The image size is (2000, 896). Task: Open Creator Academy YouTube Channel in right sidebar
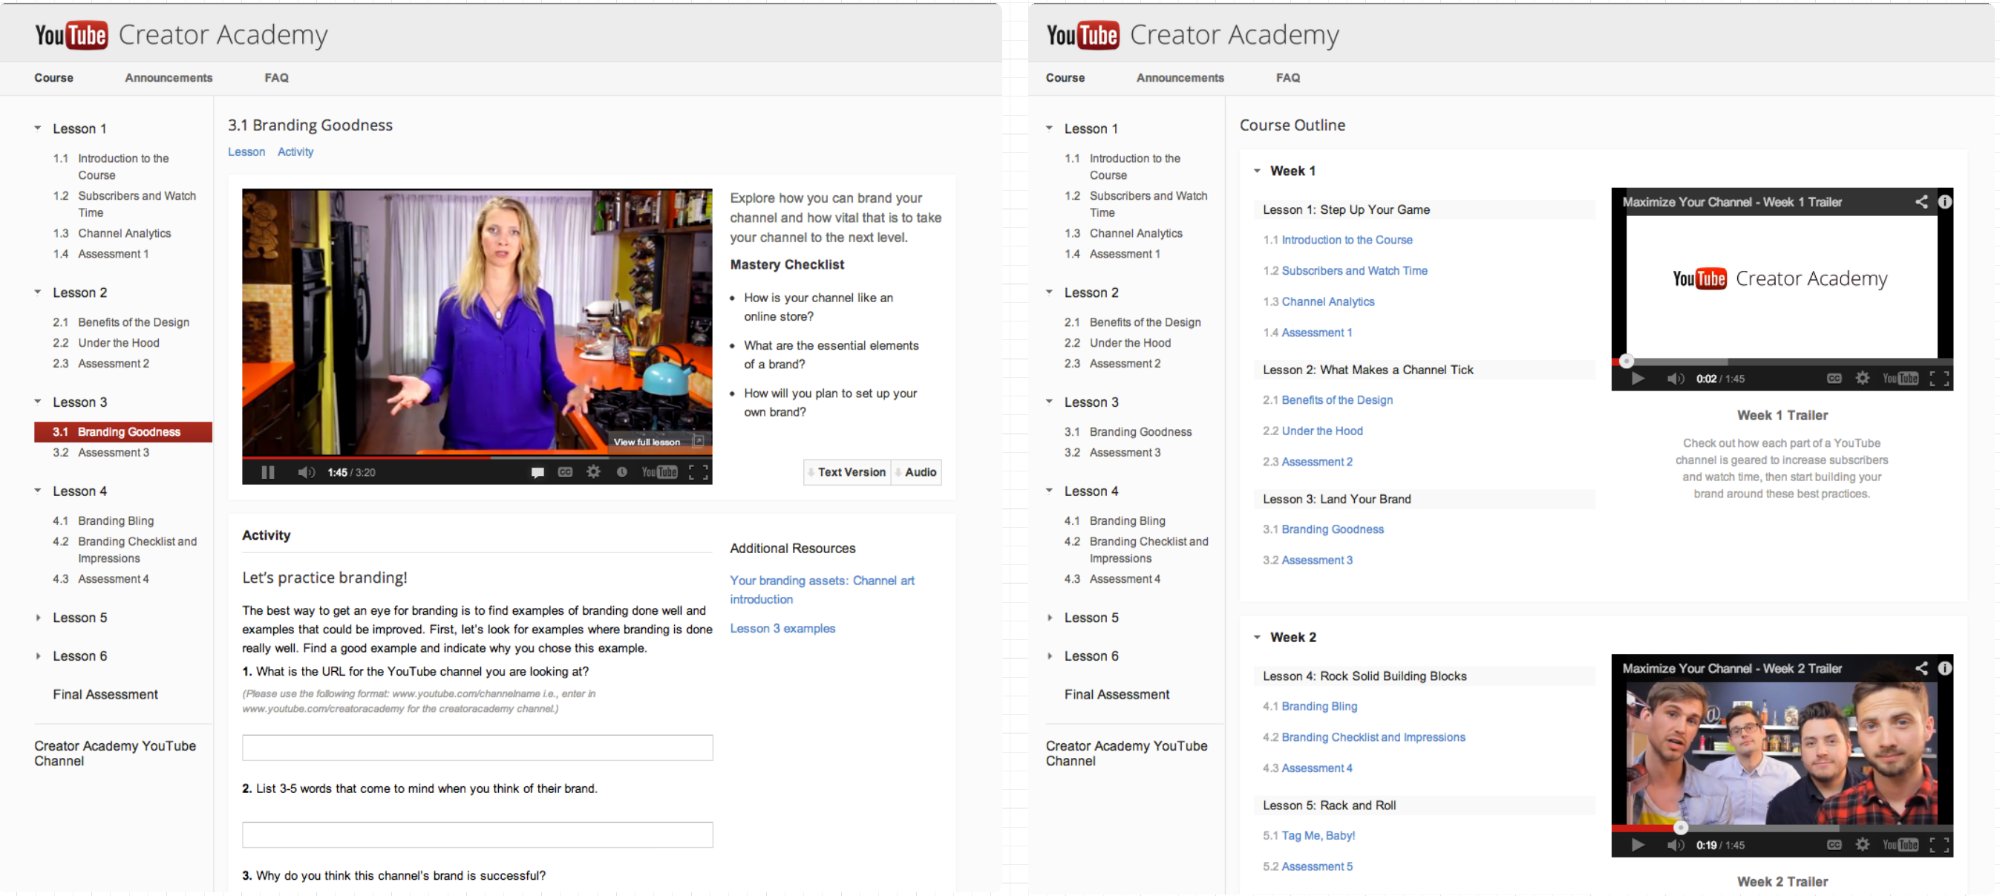point(1126,753)
